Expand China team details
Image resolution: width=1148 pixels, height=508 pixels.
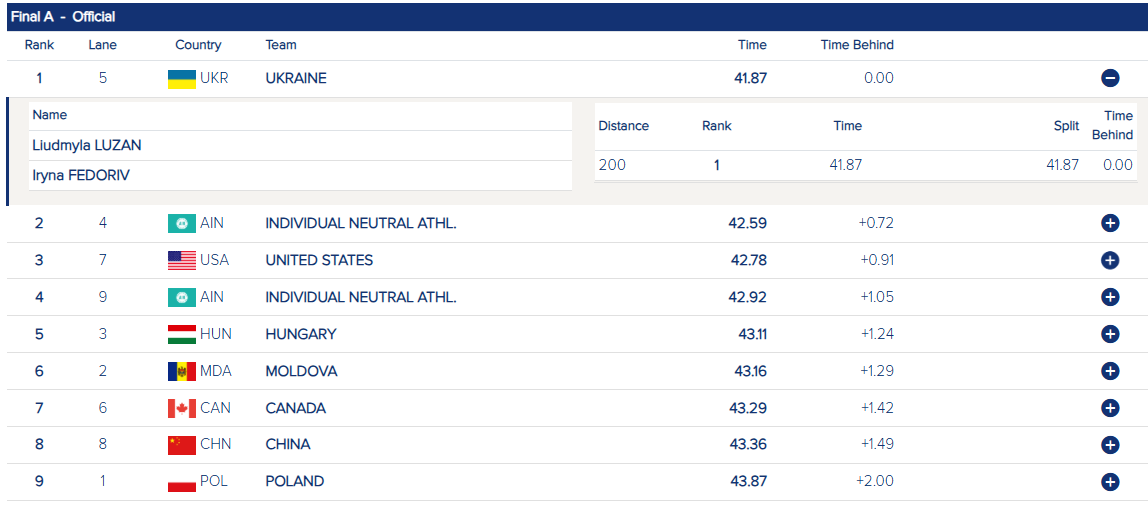(1109, 445)
